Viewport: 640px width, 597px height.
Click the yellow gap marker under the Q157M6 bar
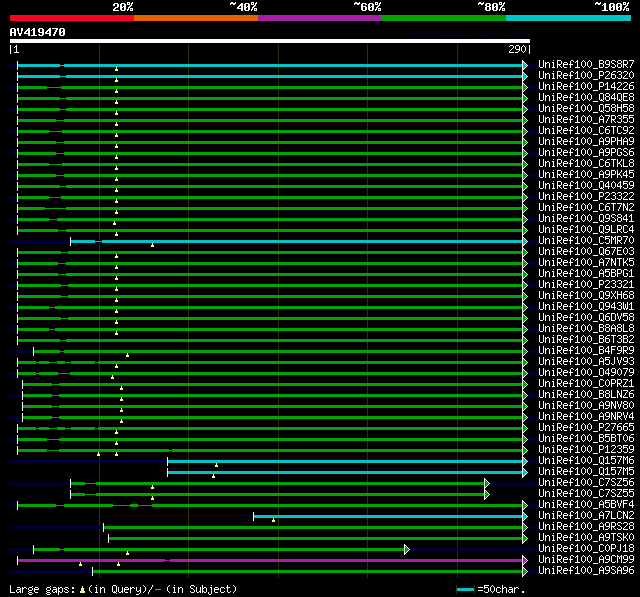point(216,465)
